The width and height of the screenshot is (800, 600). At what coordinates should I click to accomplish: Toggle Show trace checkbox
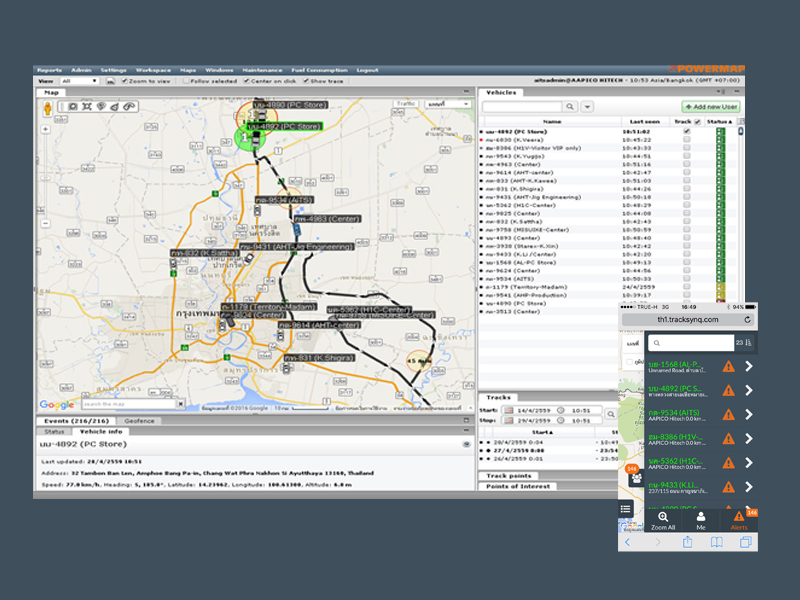(x=306, y=81)
